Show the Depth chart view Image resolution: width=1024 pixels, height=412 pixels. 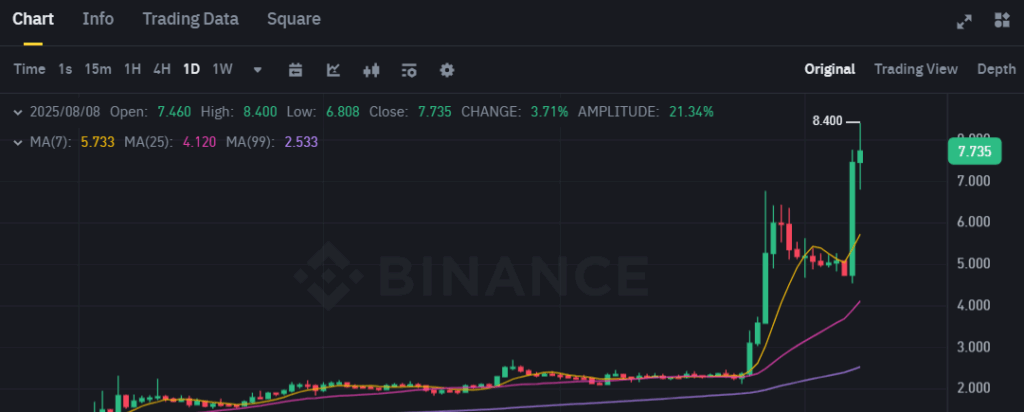(996, 69)
